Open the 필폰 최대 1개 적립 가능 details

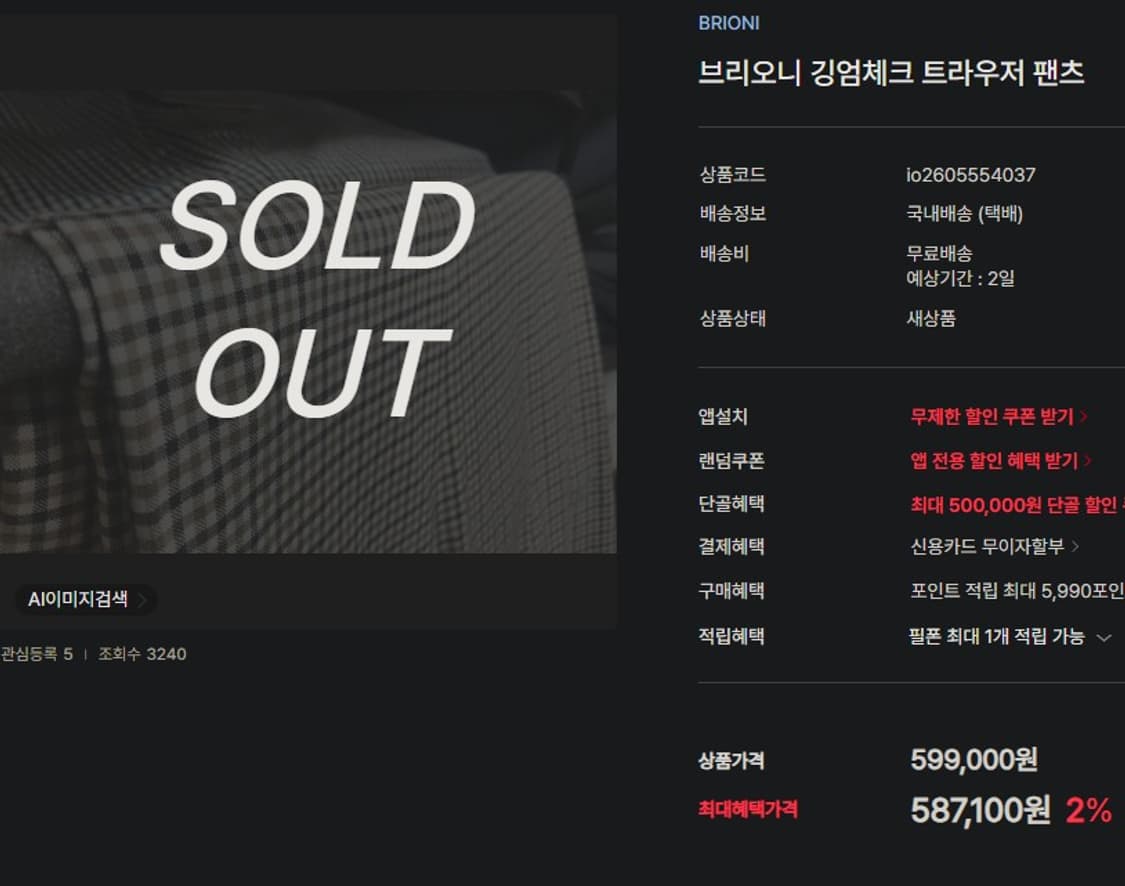[996, 637]
